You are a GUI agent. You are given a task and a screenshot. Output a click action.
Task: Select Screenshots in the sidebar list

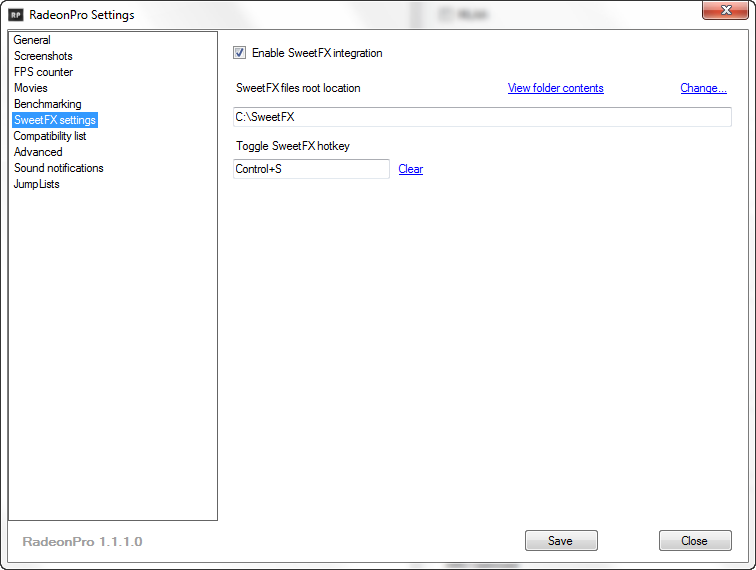pos(43,56)
